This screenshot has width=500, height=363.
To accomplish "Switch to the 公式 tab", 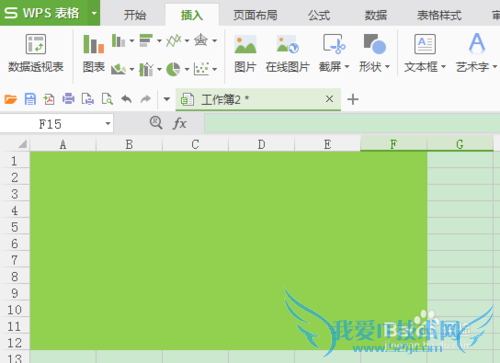I will (x=319, y=15).
